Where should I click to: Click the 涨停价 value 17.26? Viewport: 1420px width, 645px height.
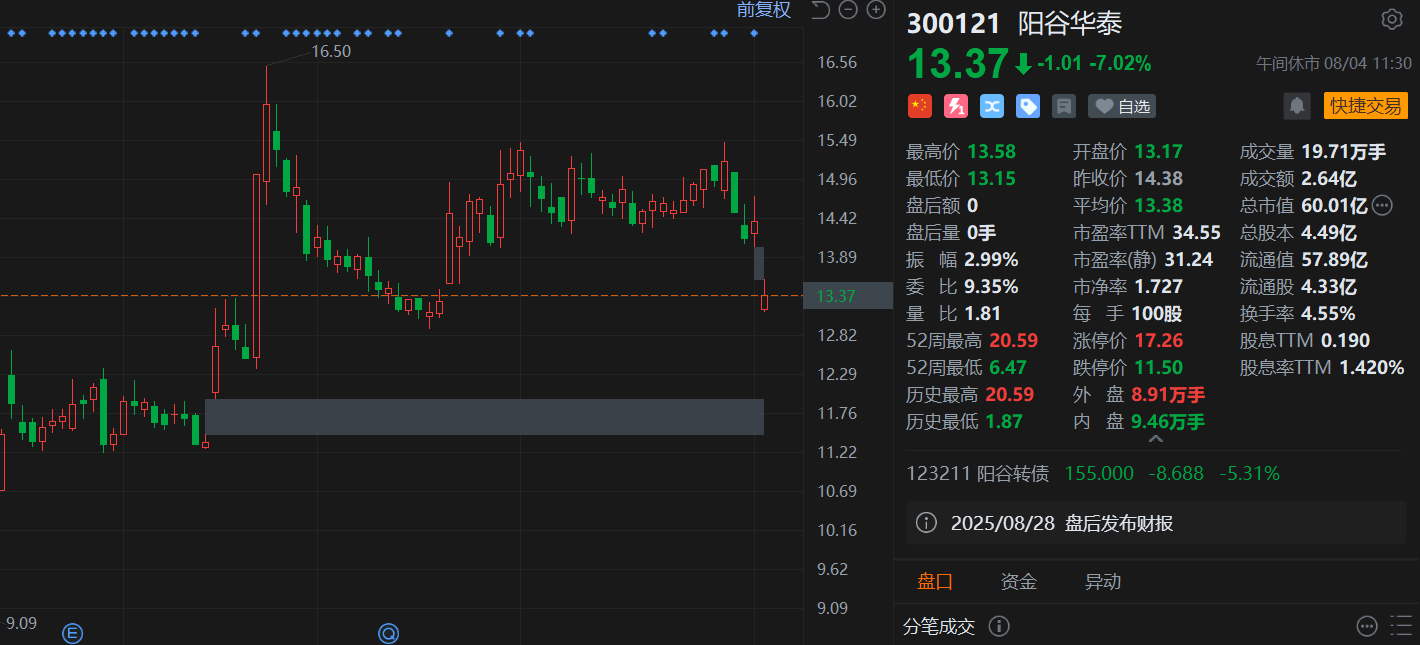pyautogui.click(x=1158, y=340)
